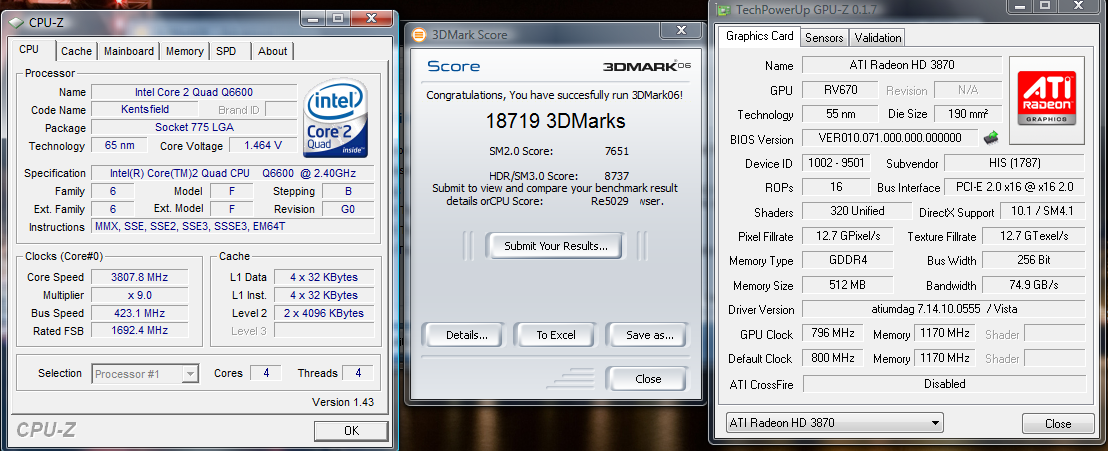
Task: Click the Default Clock value 800 MHz
Action: click(832, 358)
